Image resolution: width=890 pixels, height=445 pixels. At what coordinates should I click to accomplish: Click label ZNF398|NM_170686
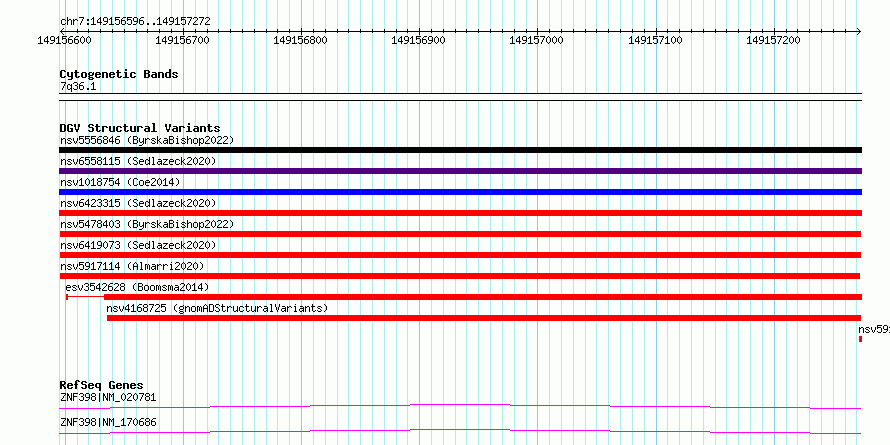pyautogui.click(x=108, y=422)
